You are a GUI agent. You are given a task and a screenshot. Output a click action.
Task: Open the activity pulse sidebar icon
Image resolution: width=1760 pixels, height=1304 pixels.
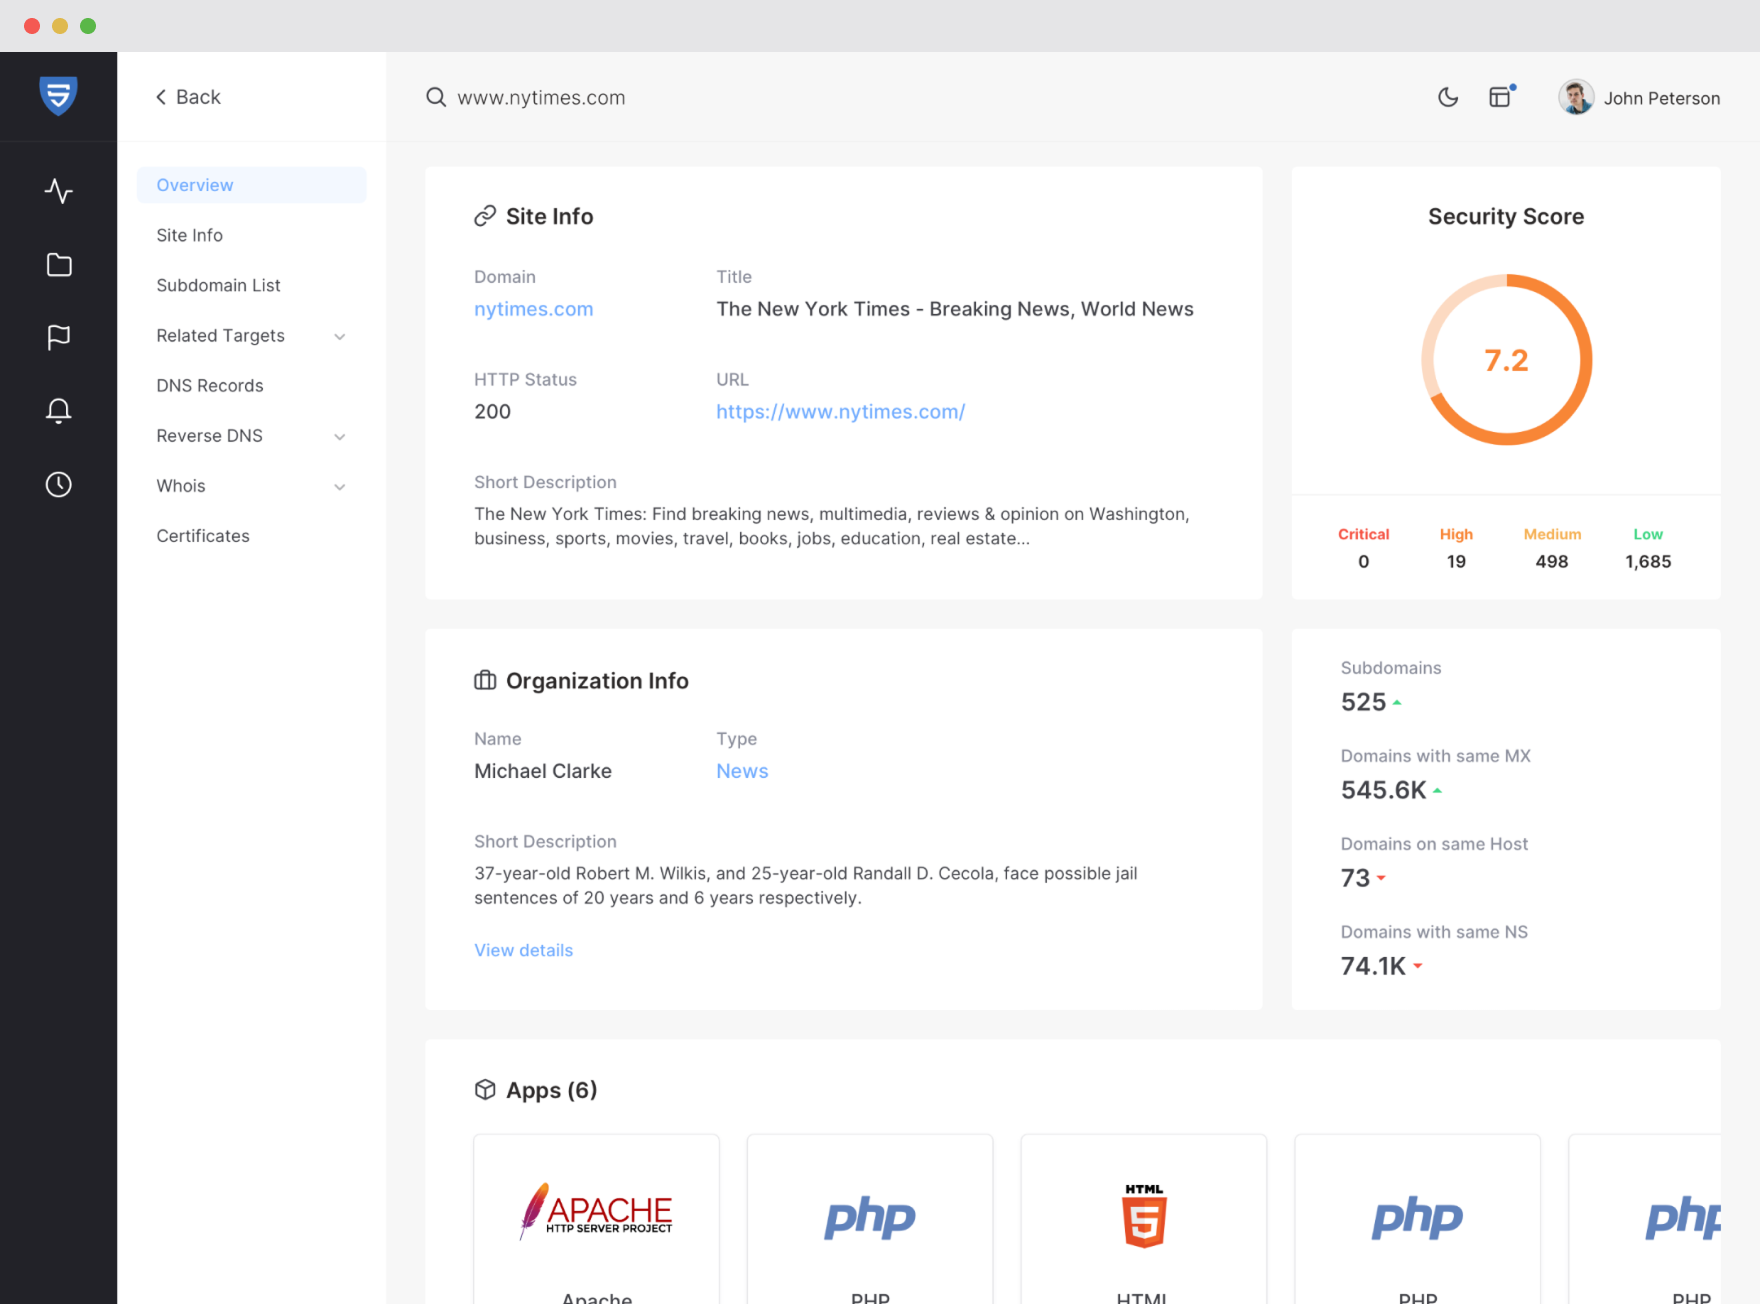pyautogui.click(x=59, y=190)
